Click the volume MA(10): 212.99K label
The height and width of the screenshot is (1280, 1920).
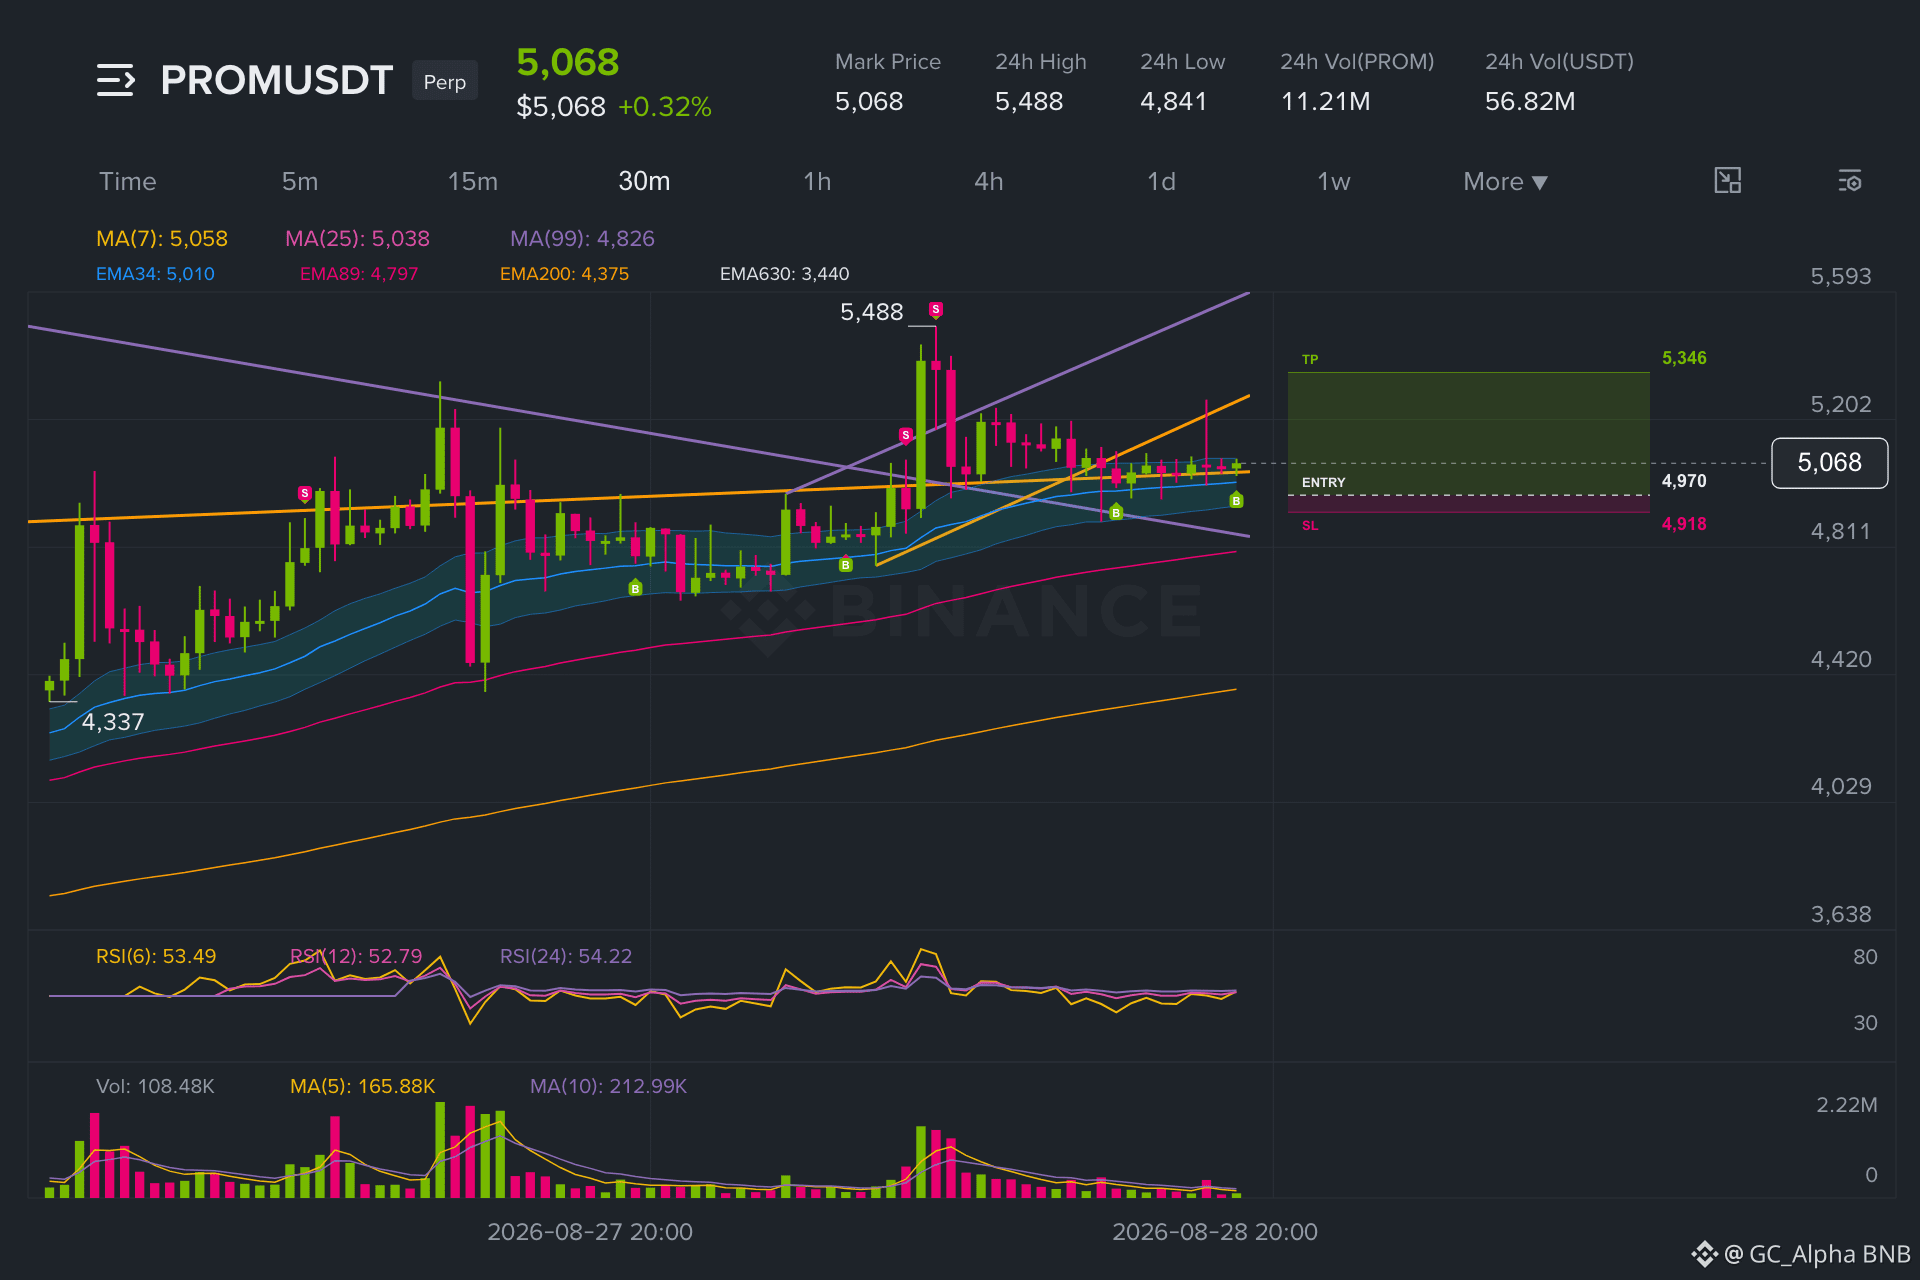click(x=608, y=1086)
